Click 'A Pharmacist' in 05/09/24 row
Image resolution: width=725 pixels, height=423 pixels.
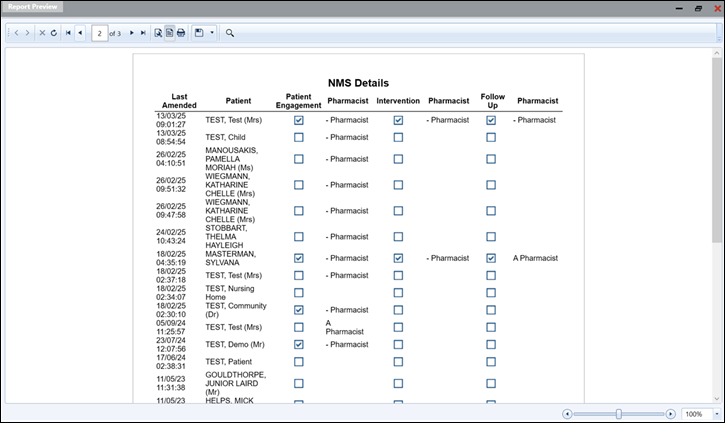pos(344,327)
